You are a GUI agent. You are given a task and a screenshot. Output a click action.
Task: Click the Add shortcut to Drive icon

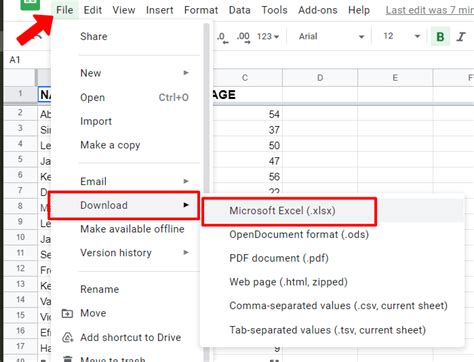coord(68,337)
